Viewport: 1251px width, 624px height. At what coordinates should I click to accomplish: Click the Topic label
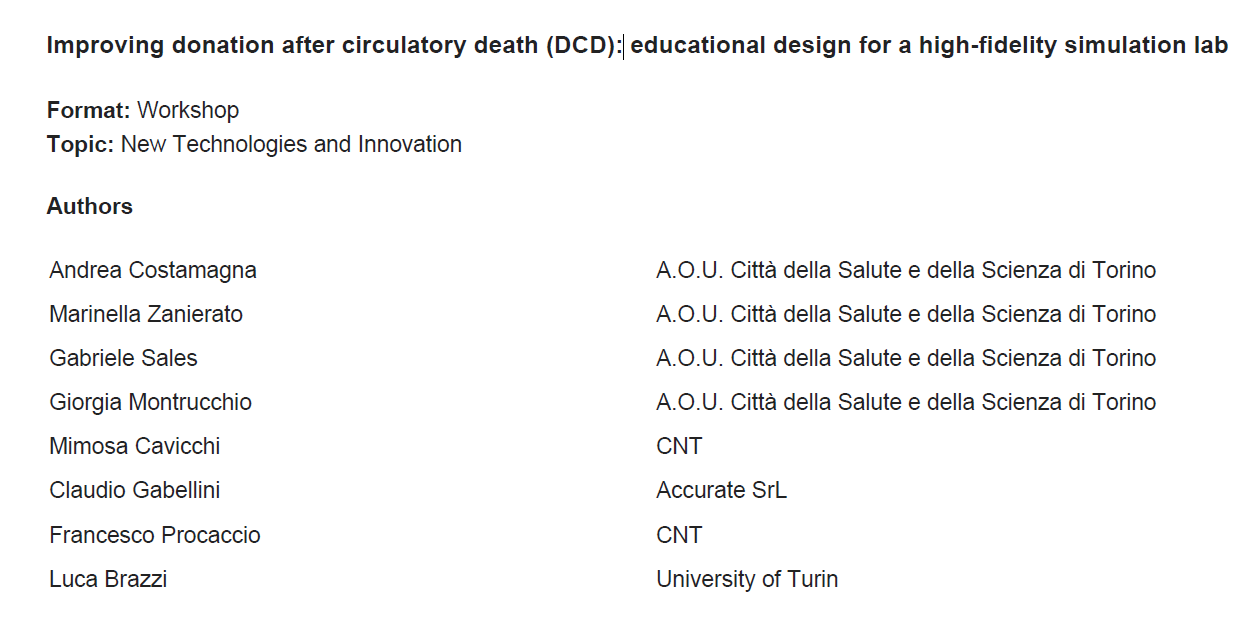tap(81, 144)
